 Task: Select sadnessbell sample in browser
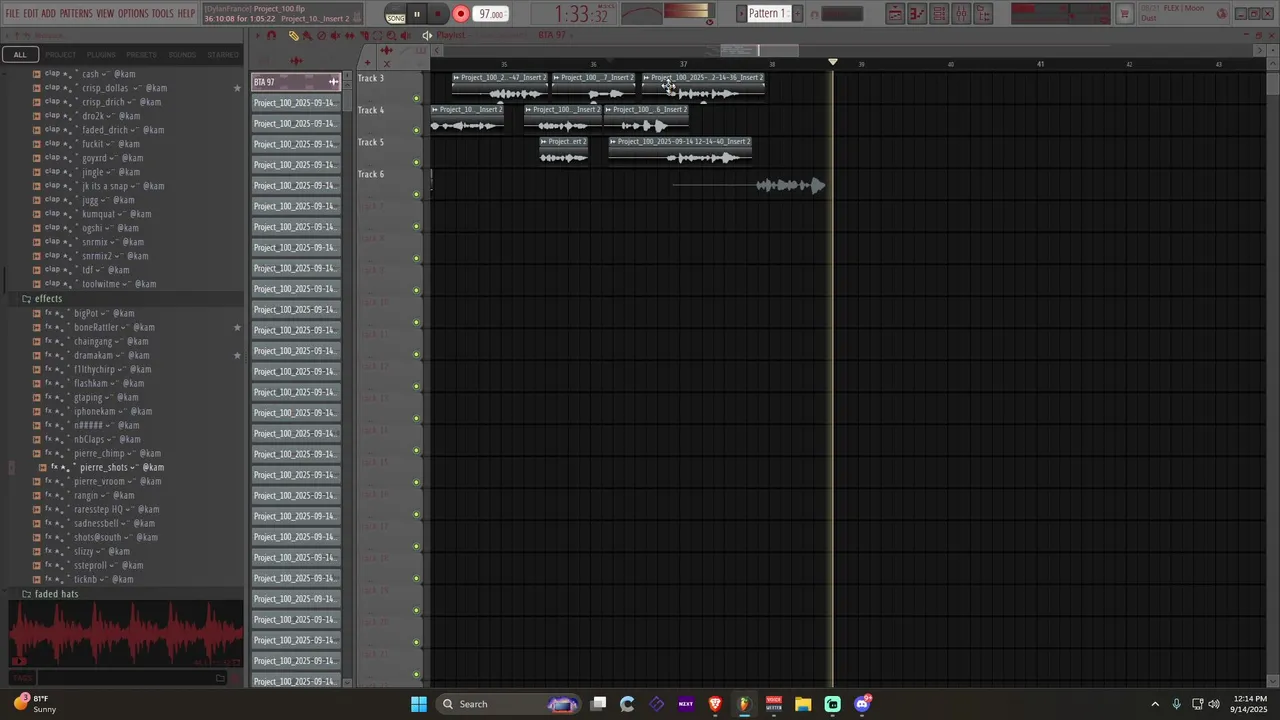[x=114, y=523]
